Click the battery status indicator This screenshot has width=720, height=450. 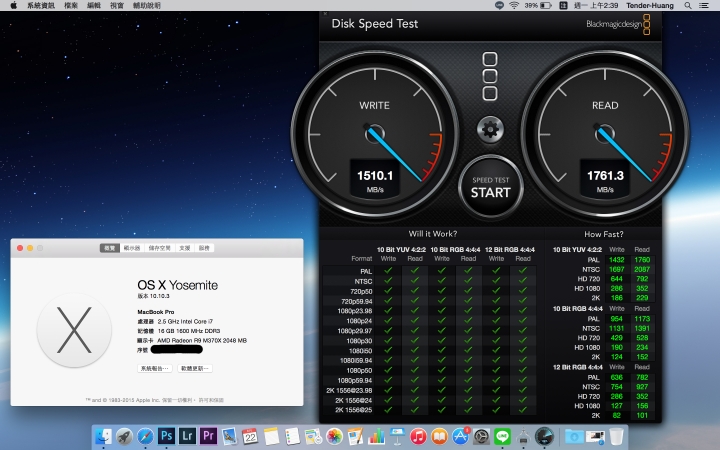[538, 6]
